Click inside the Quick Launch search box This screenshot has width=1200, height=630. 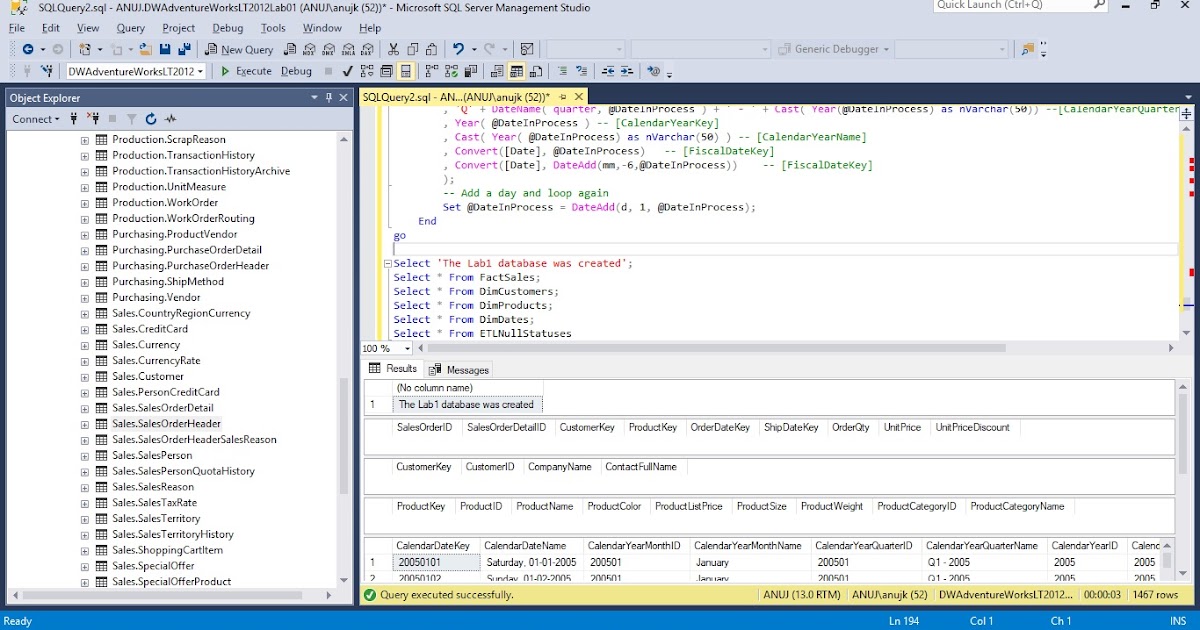pyautogui.click(x=1010, y=6)
